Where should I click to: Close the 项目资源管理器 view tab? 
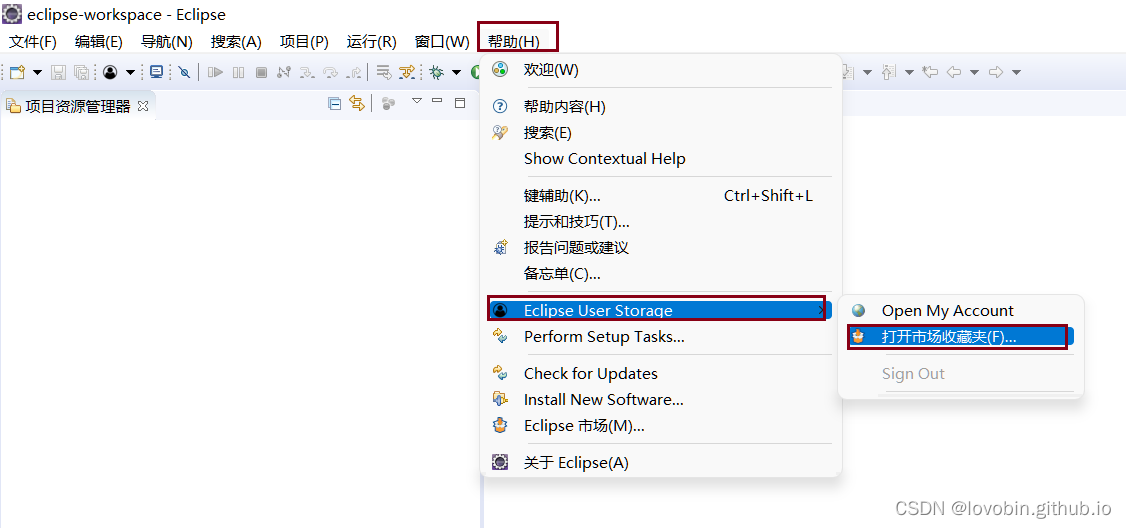point(143,106)
